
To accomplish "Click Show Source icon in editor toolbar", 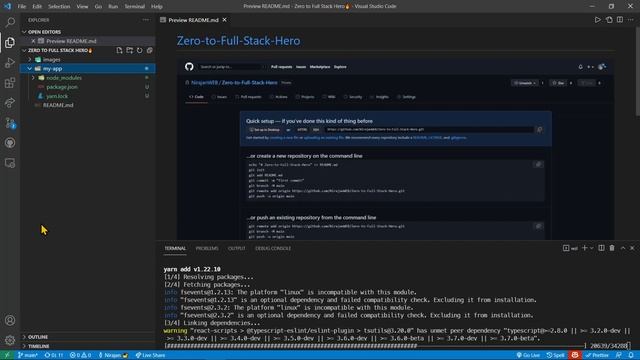I will 609,20.
